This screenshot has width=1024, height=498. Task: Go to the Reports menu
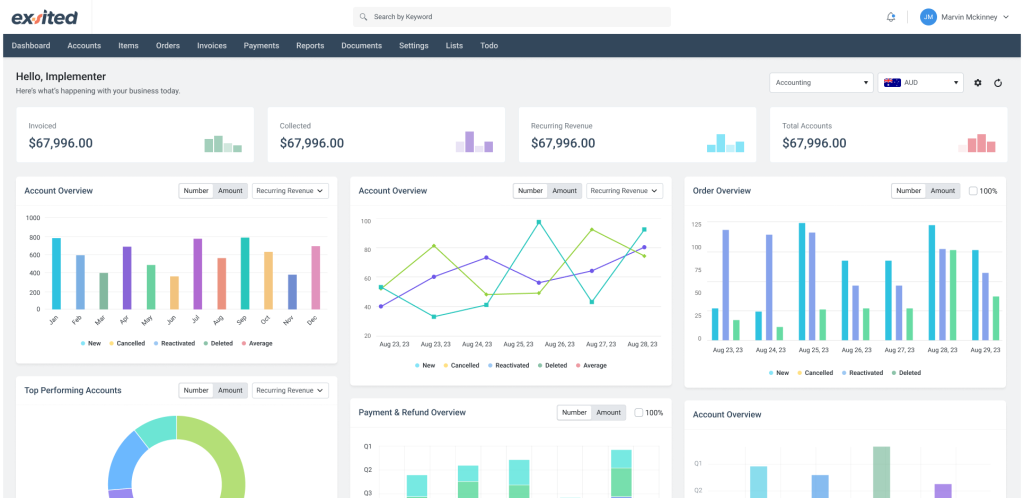pos(310,46)
